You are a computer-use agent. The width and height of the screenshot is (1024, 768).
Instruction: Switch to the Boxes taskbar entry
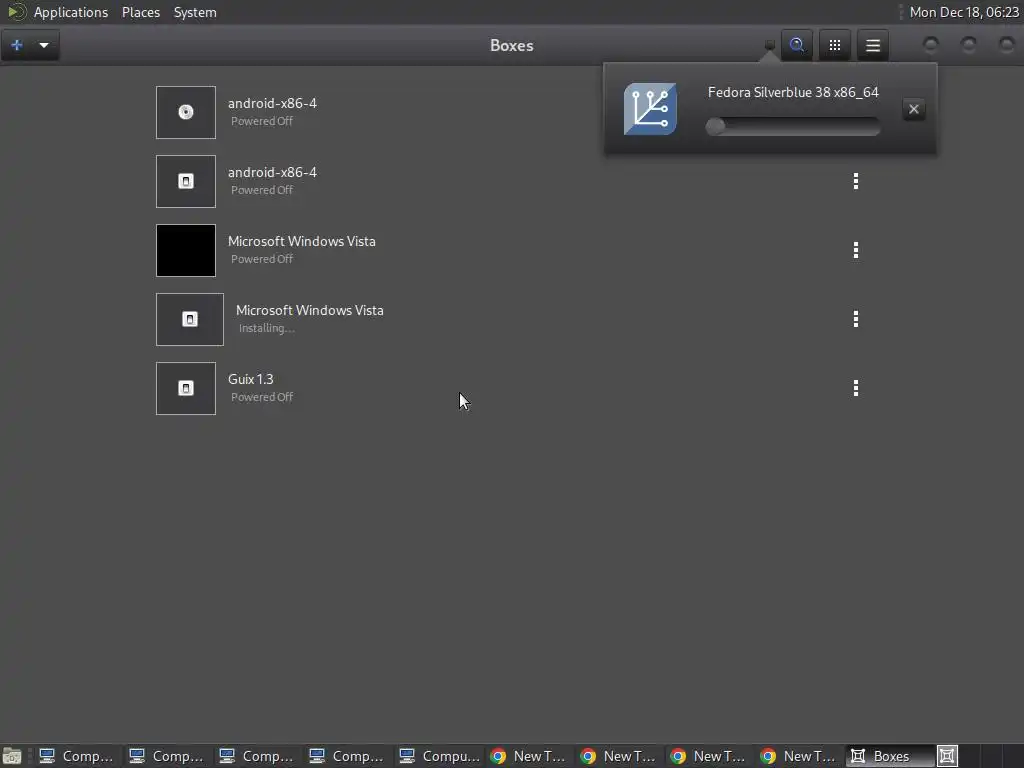pyautogui.click(x=889, y=756)
